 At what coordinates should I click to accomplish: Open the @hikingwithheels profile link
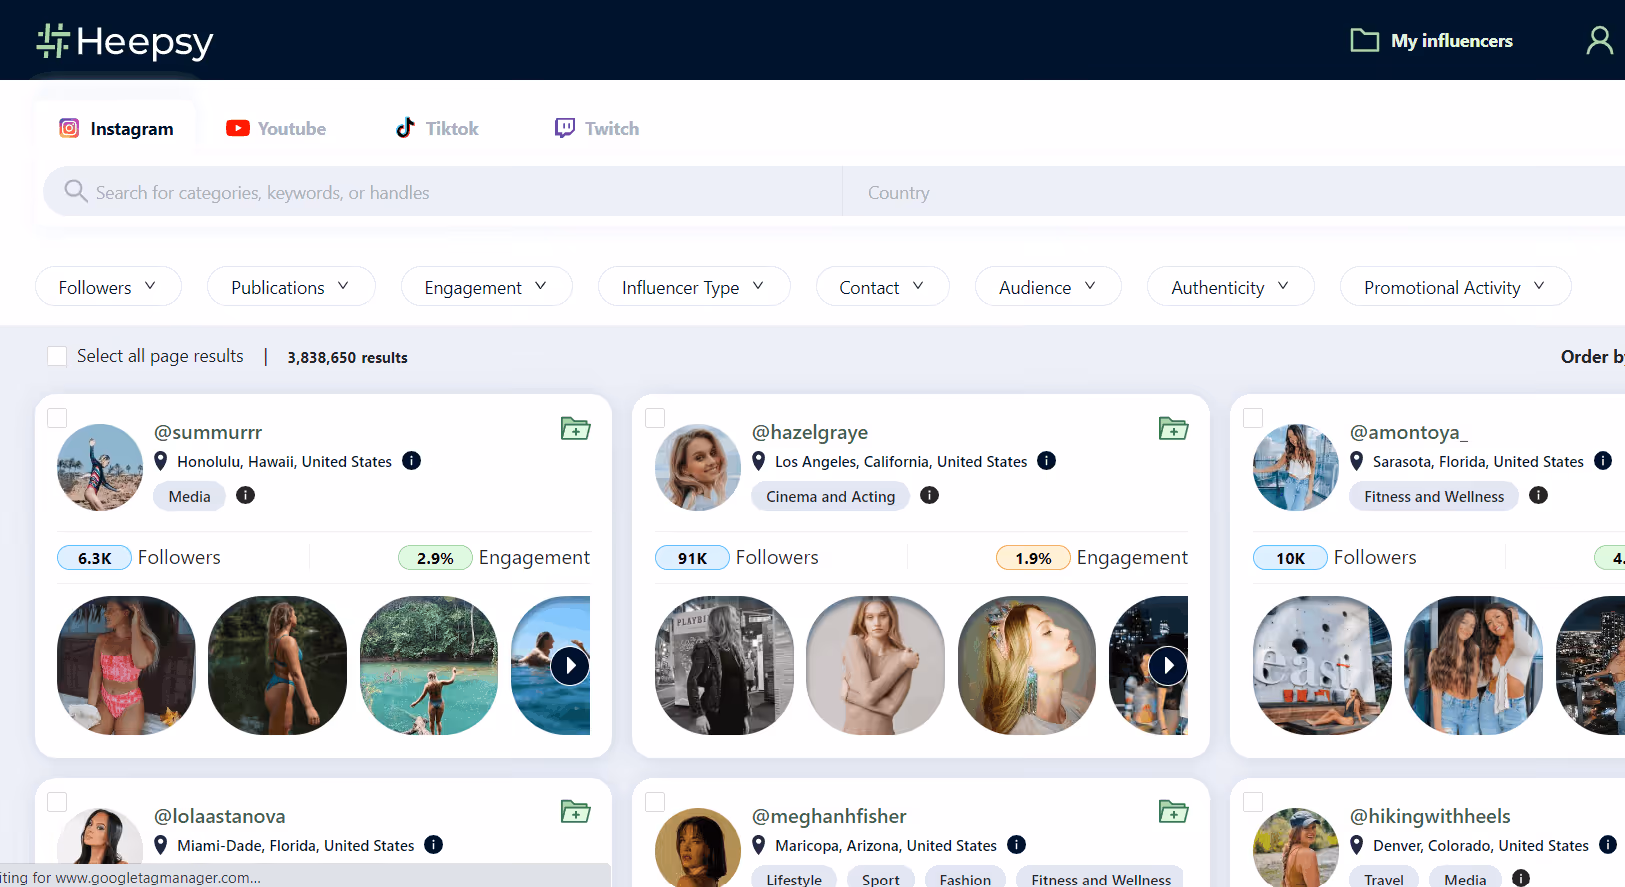[1430, 816]
